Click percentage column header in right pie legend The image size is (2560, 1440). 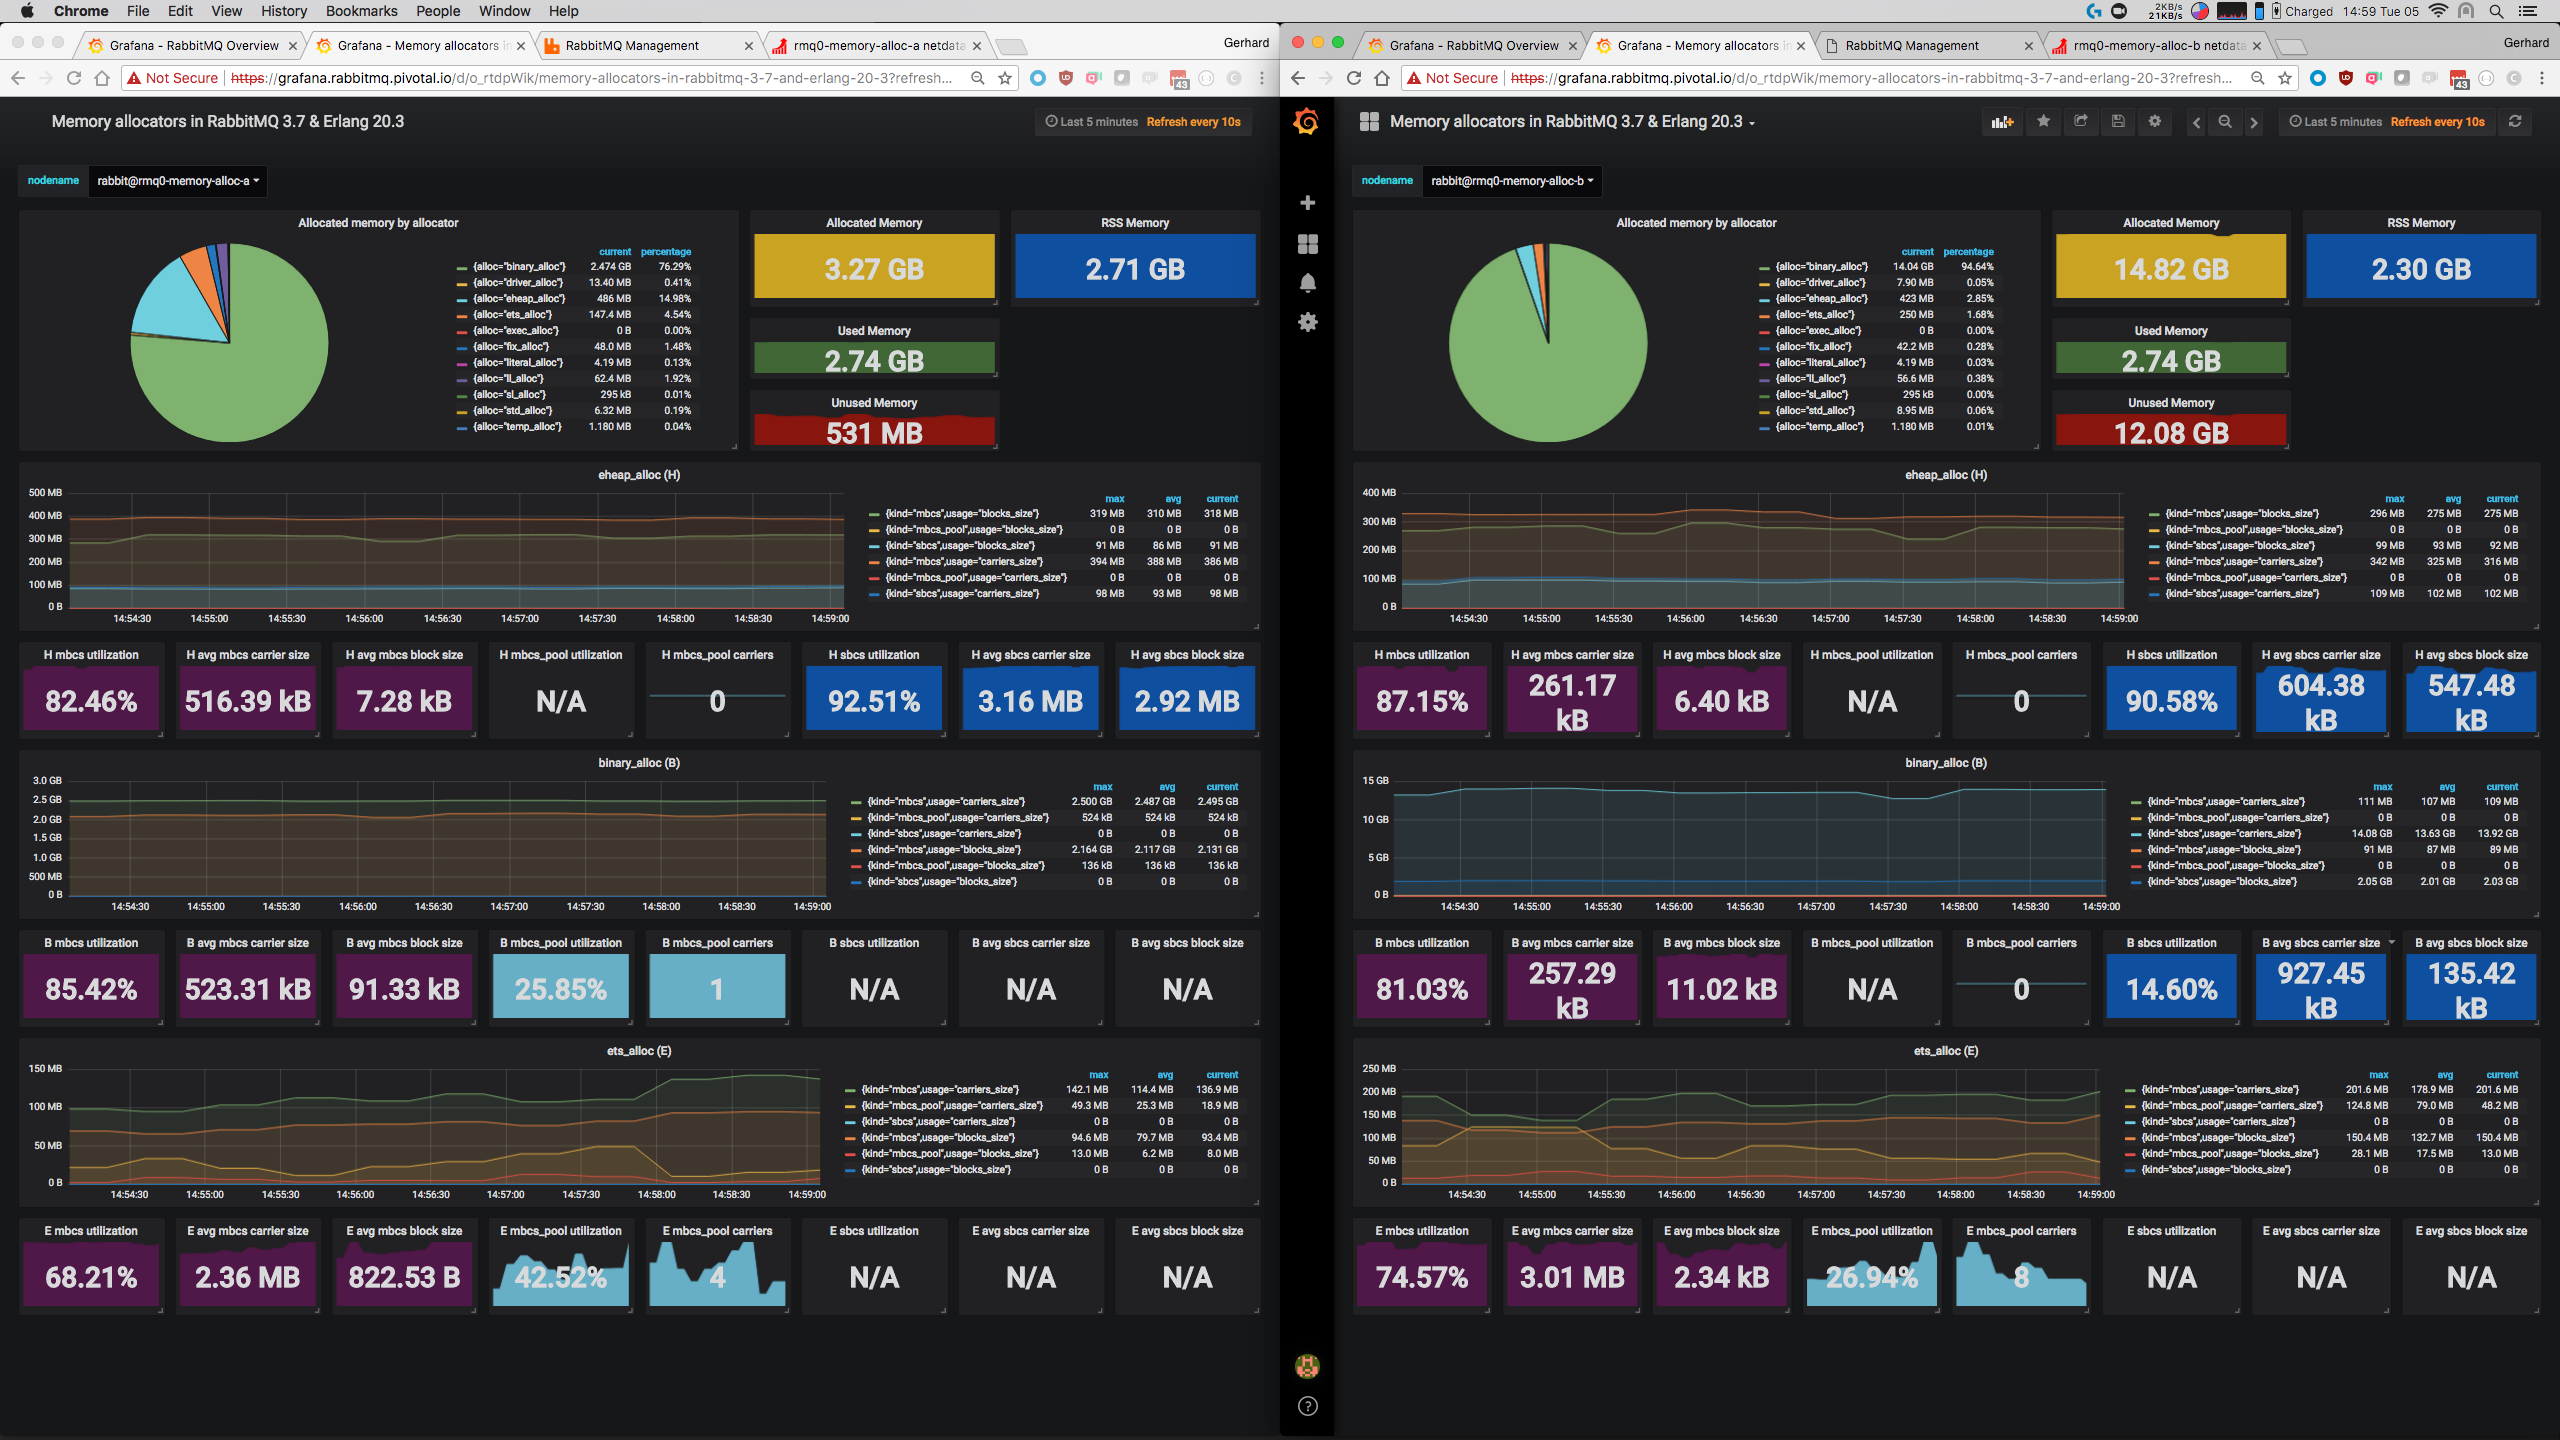point(1968,252)
